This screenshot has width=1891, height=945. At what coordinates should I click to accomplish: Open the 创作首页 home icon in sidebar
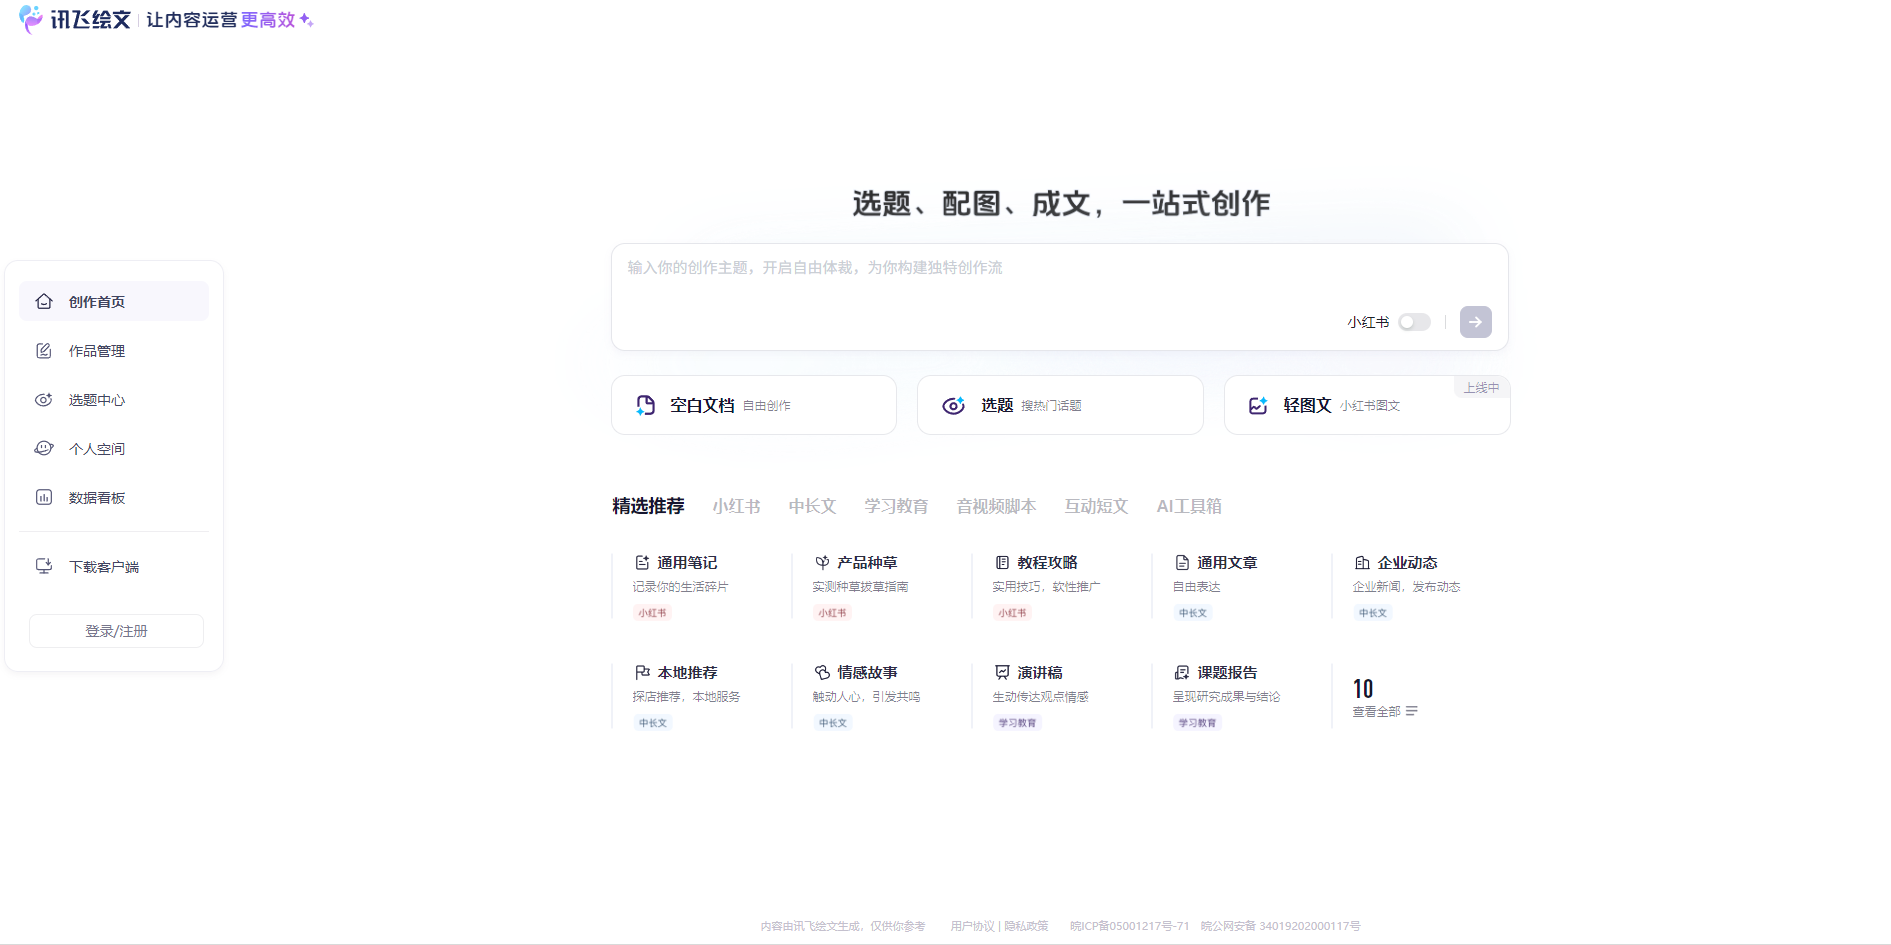[x=44, y=300]
